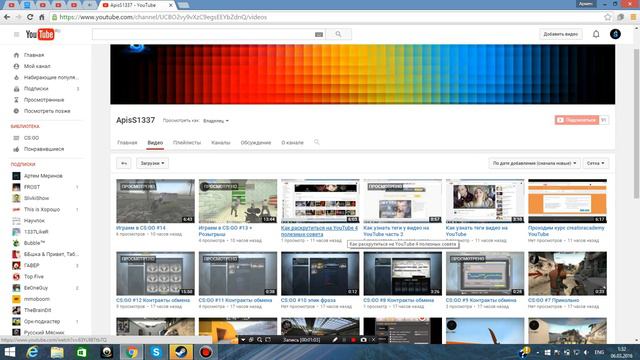The width and height of the screenshot is (640, 360).
Task: Click the search magnifier button
Action: click(338, 34)
